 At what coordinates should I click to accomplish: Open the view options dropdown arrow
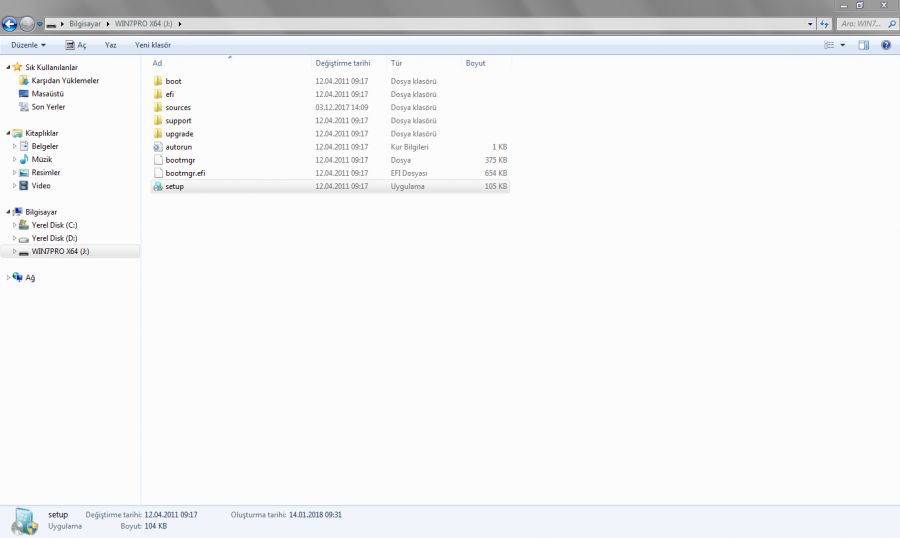843,45
